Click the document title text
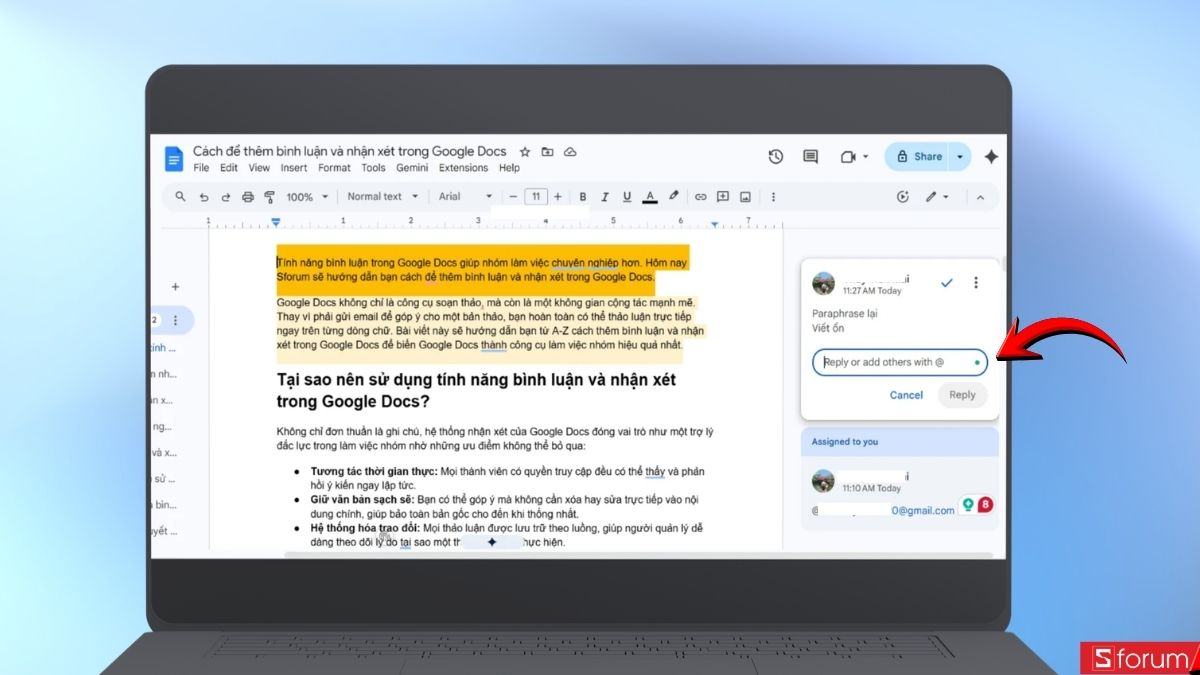This screenshot has width=1200, height=675. 349,151
